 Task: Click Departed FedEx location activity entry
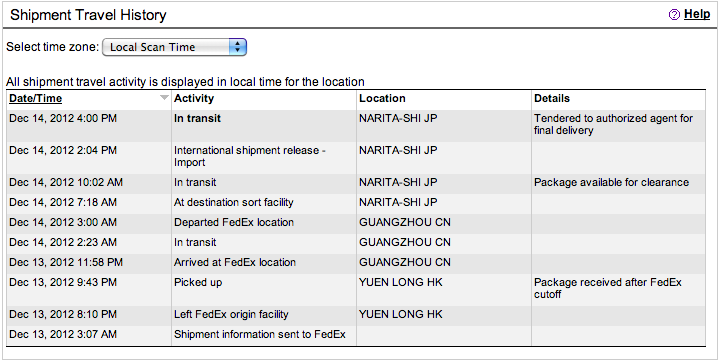click(233, 222)
